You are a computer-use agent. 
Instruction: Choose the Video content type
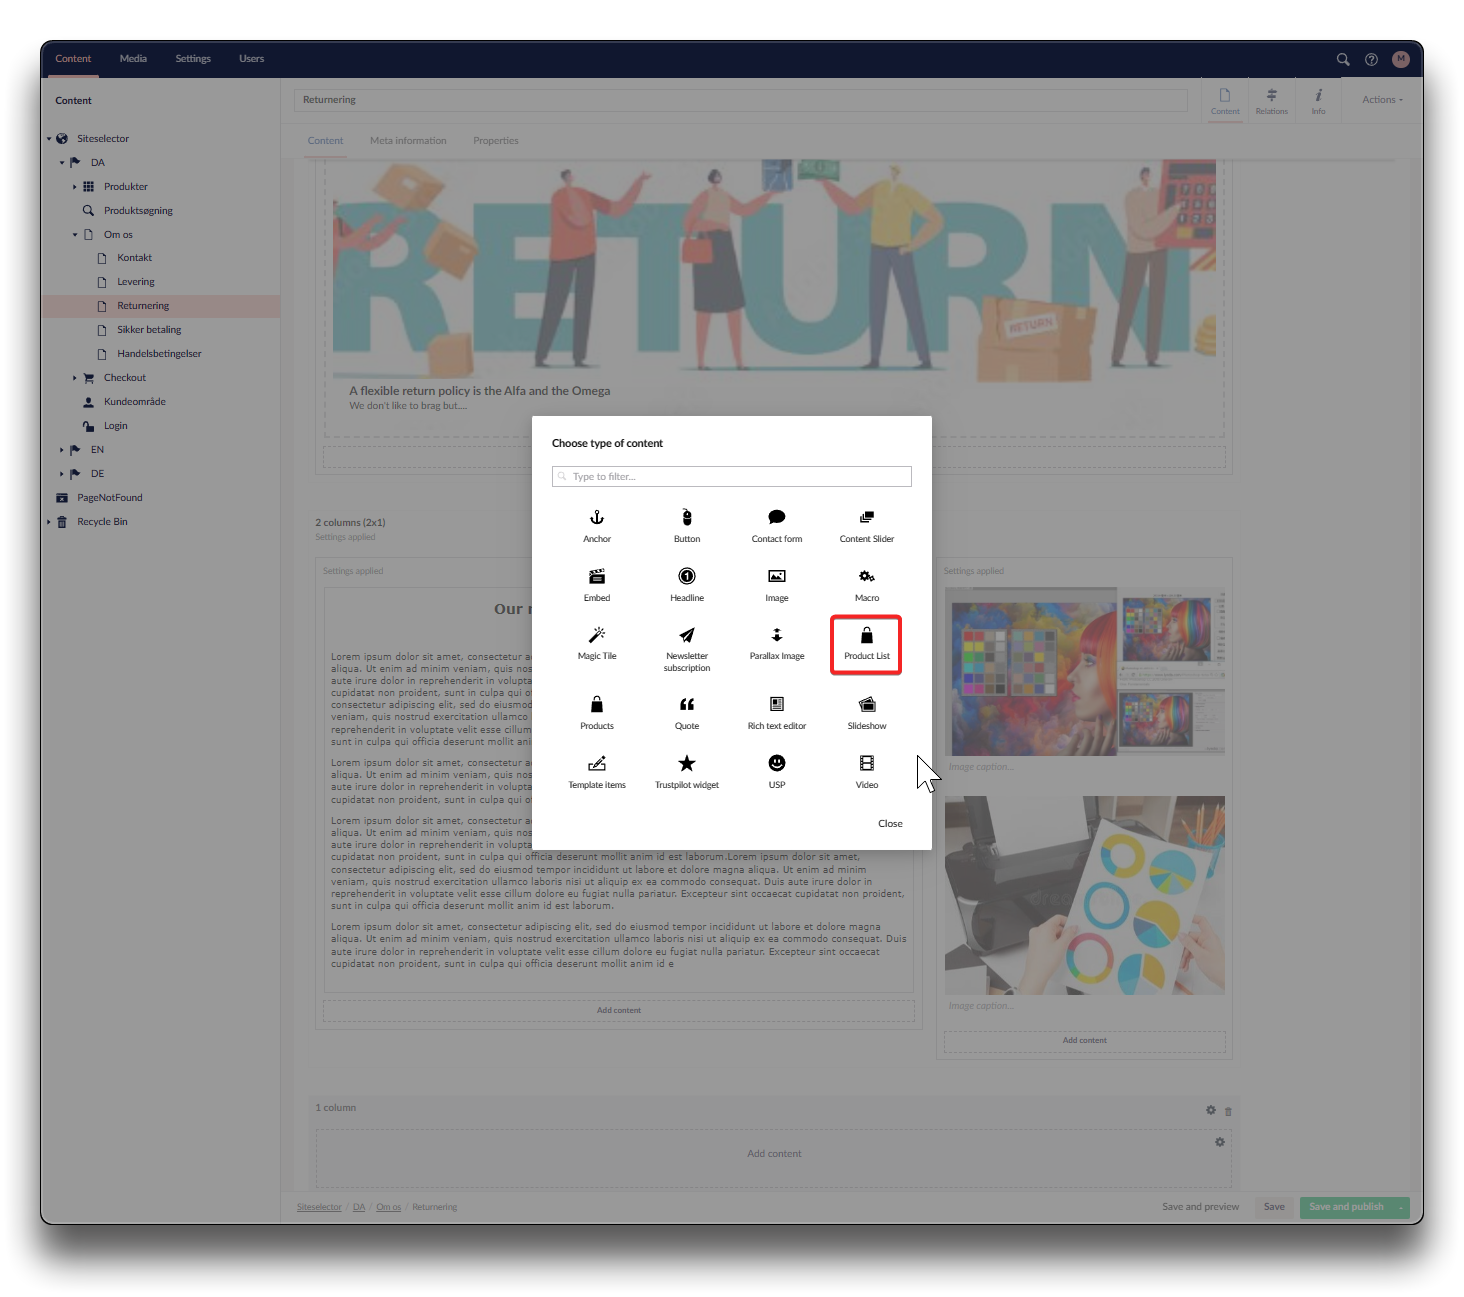867,773
